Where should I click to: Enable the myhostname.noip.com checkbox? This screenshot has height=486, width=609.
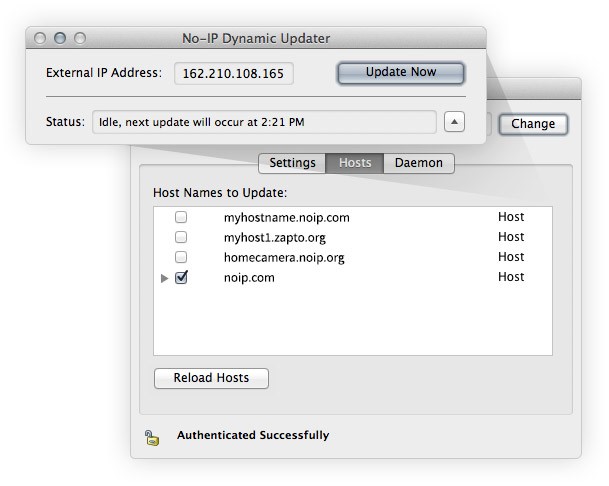(181, 217)
